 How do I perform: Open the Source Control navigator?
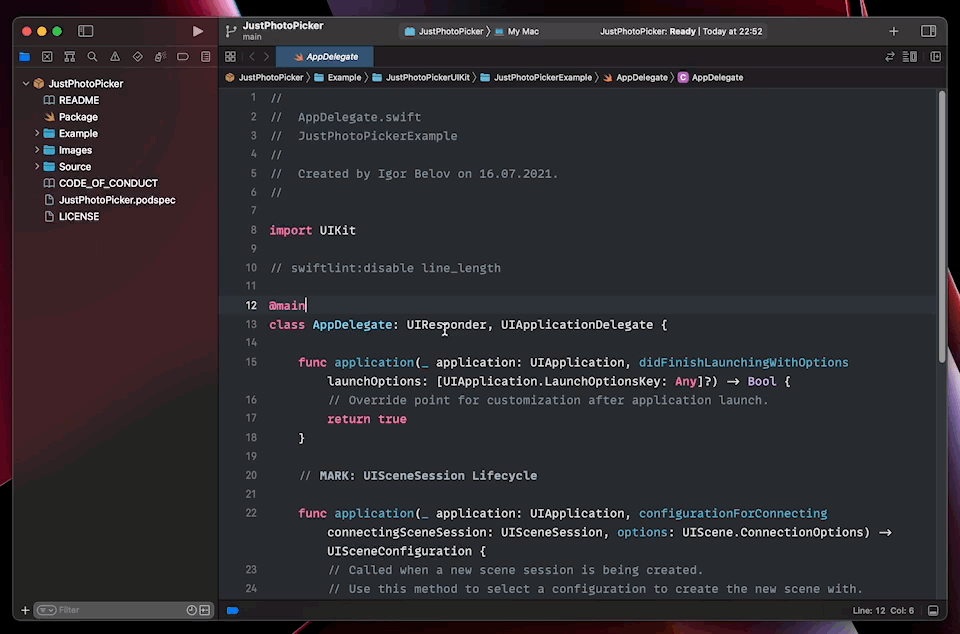pos(47,56)
